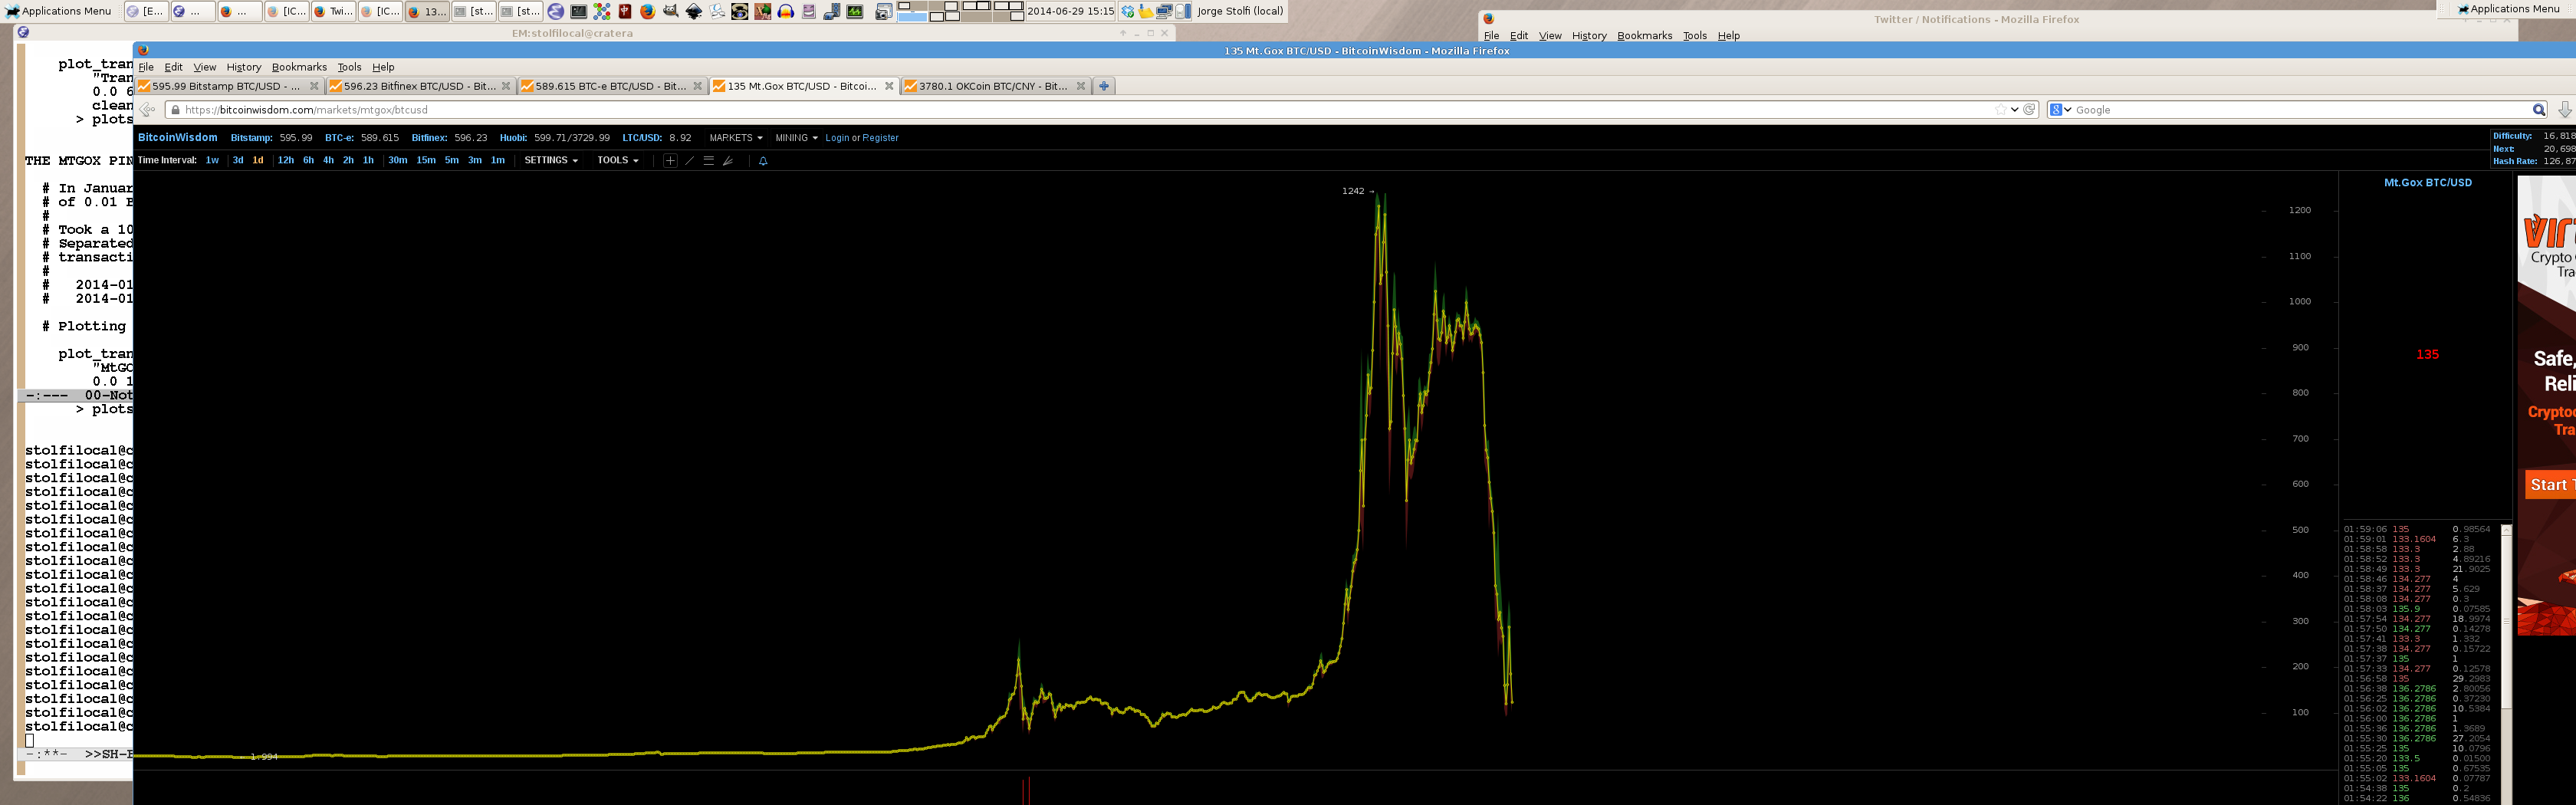Click the Login link
Viewport: 2576px width, 805px height.
(837, 138)
